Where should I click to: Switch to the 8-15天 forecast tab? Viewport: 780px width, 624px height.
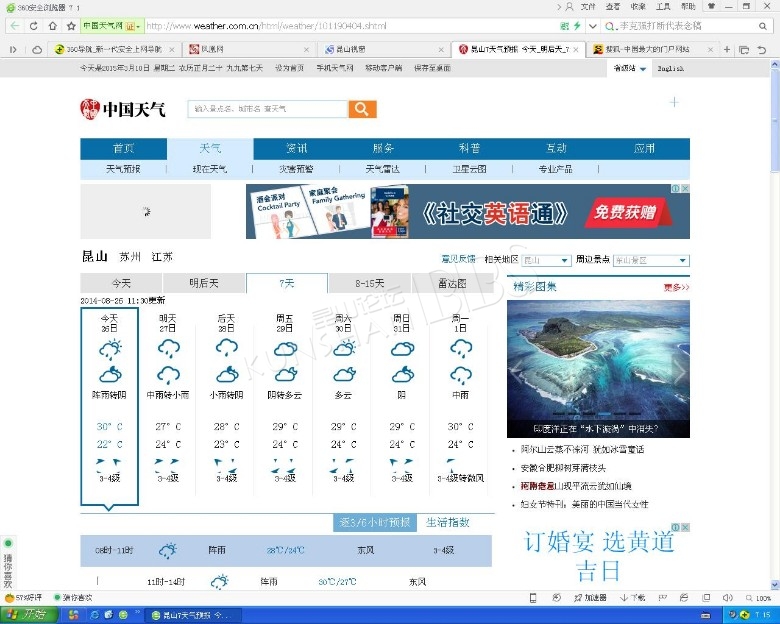point(369,283)
